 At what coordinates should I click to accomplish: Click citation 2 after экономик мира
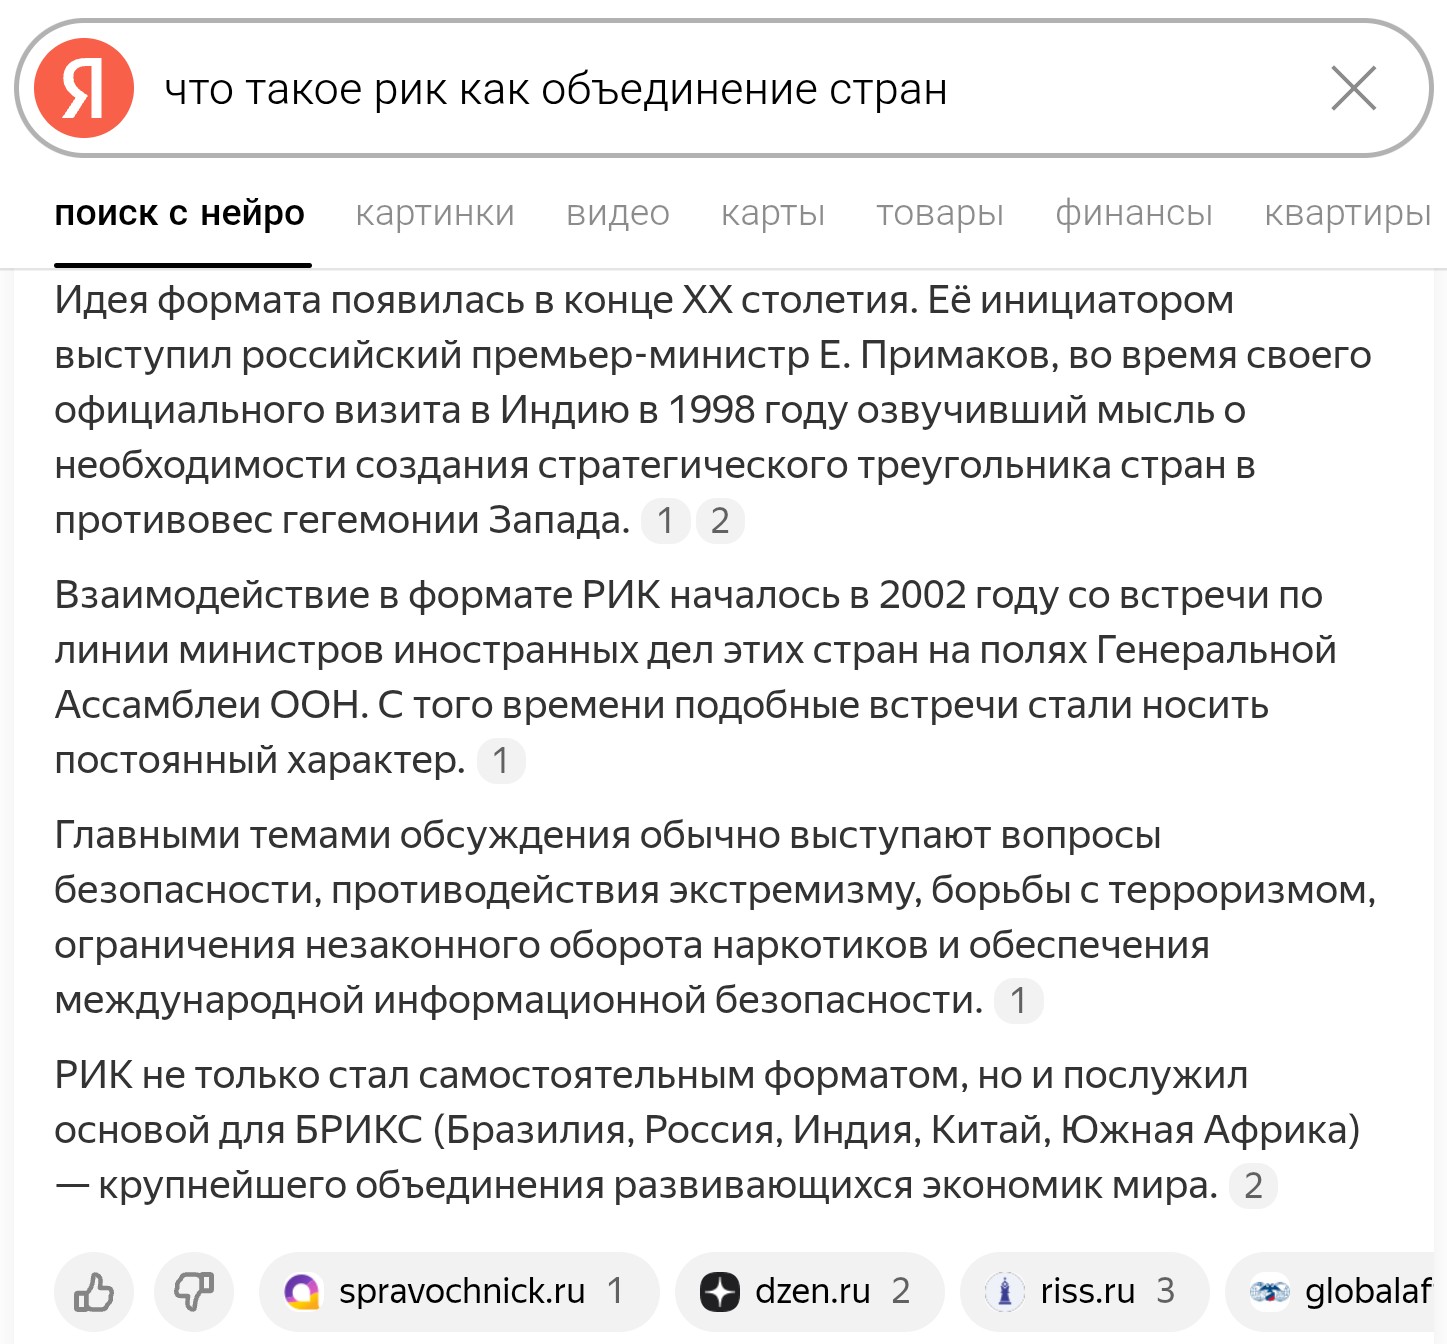click(1253, 1186)
